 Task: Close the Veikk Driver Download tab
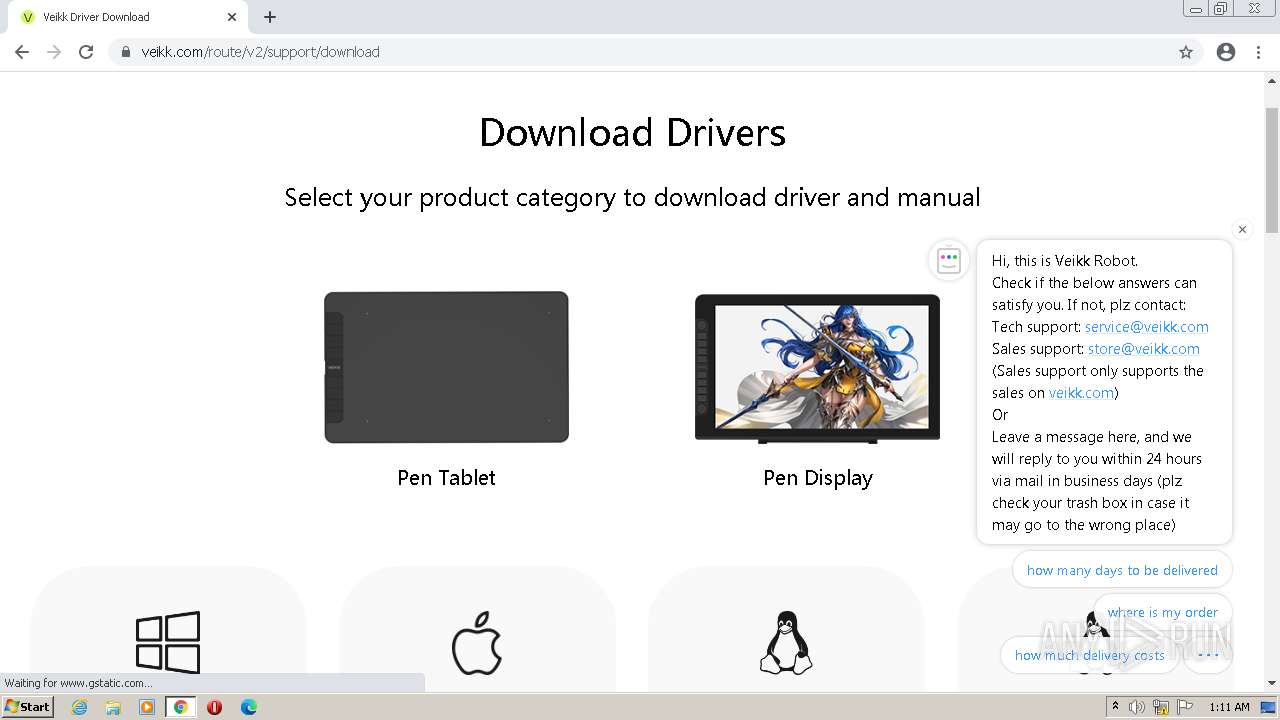pos(232,17)
